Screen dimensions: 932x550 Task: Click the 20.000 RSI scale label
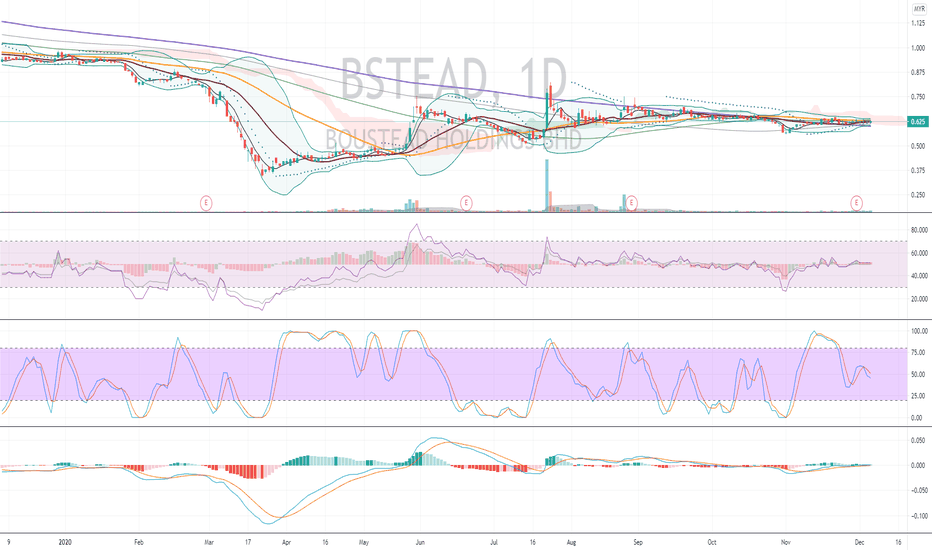(919, 299)
